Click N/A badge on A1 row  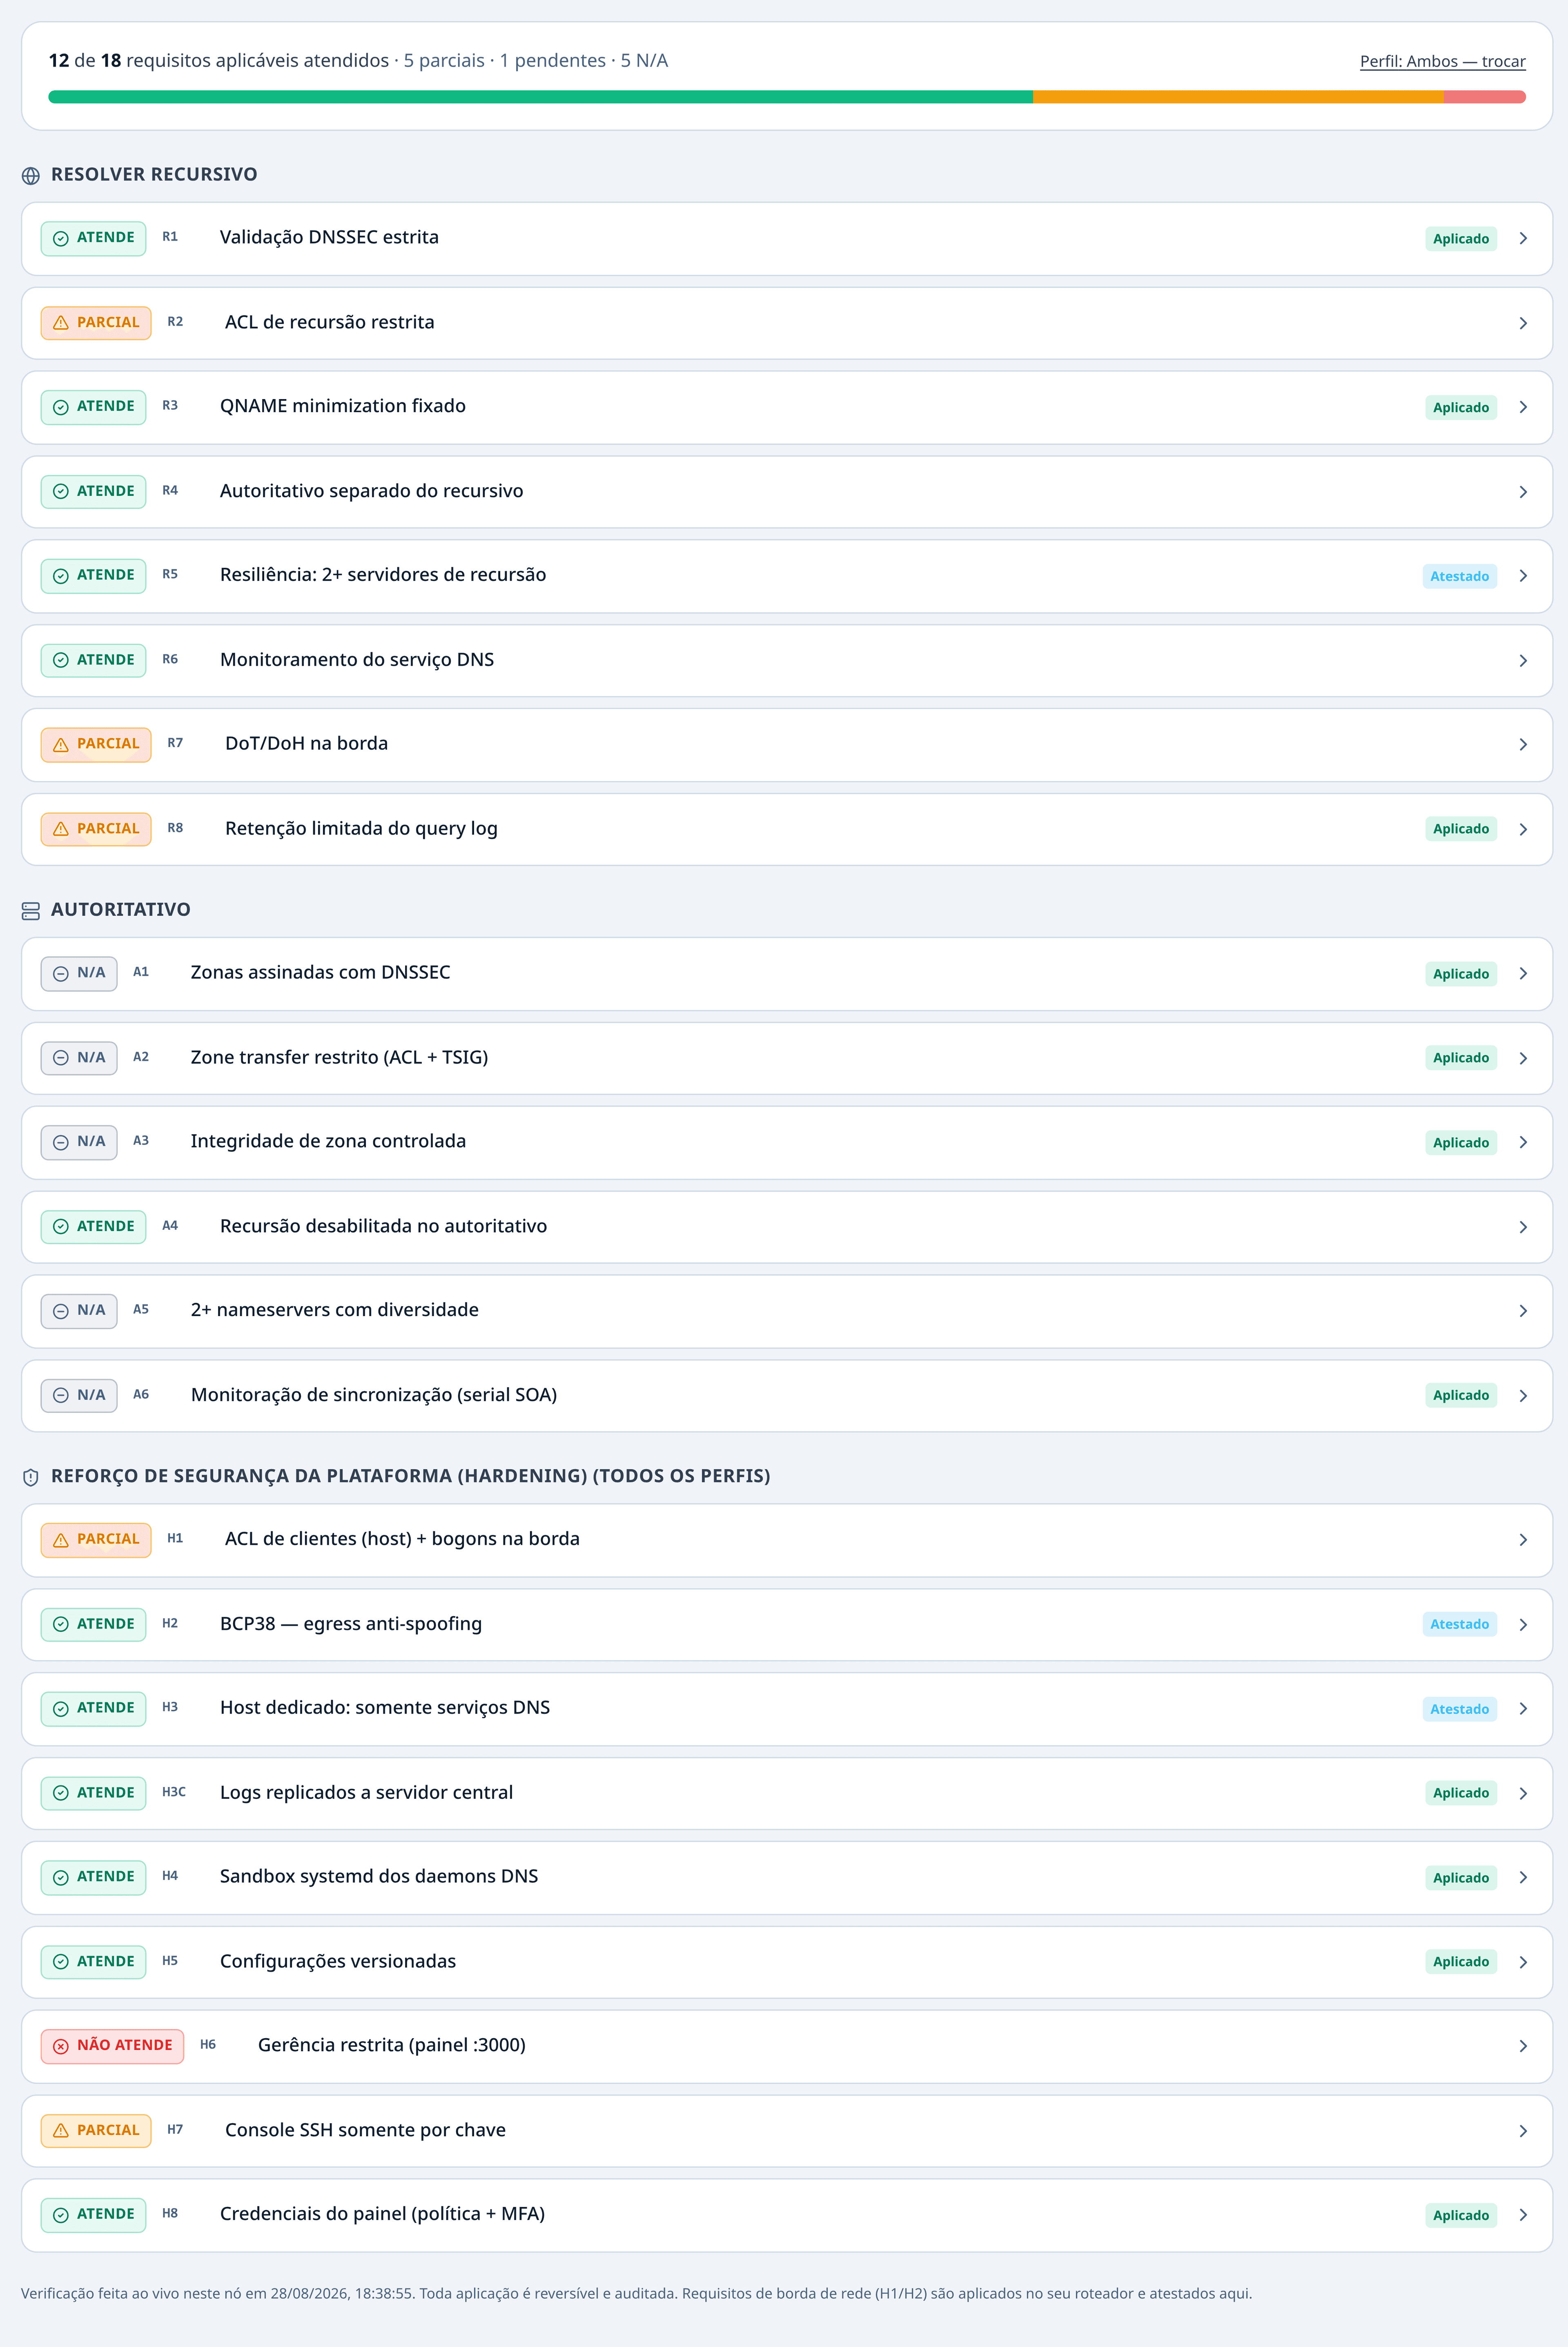[79, 974]
